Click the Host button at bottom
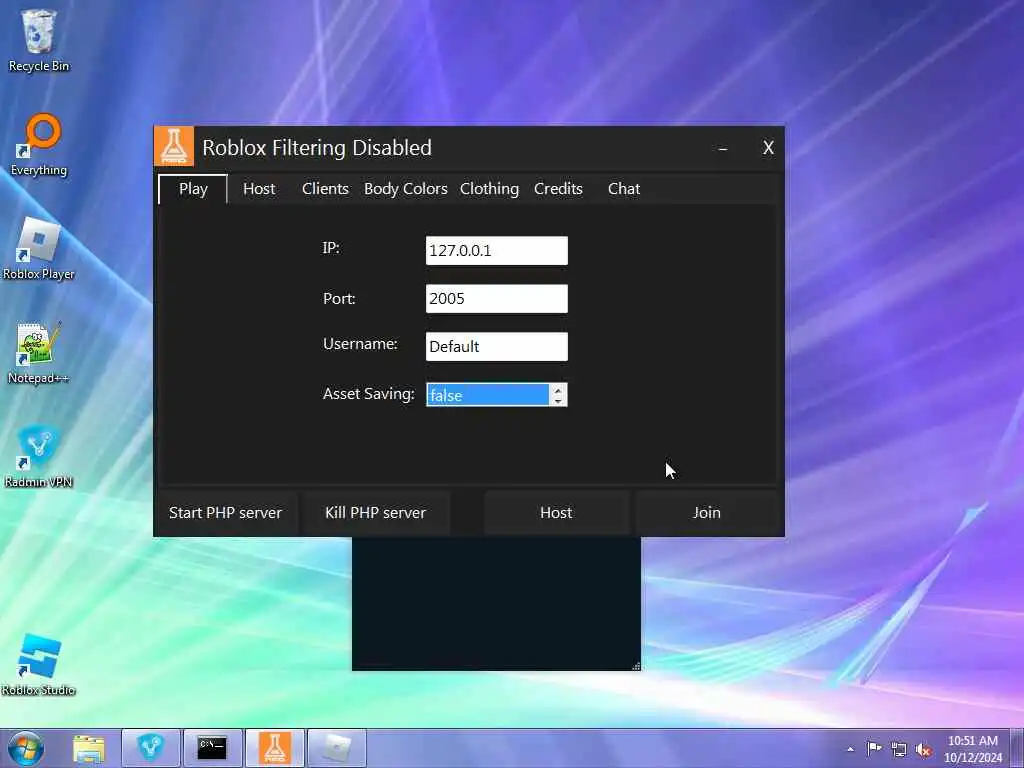 (556, 513)
